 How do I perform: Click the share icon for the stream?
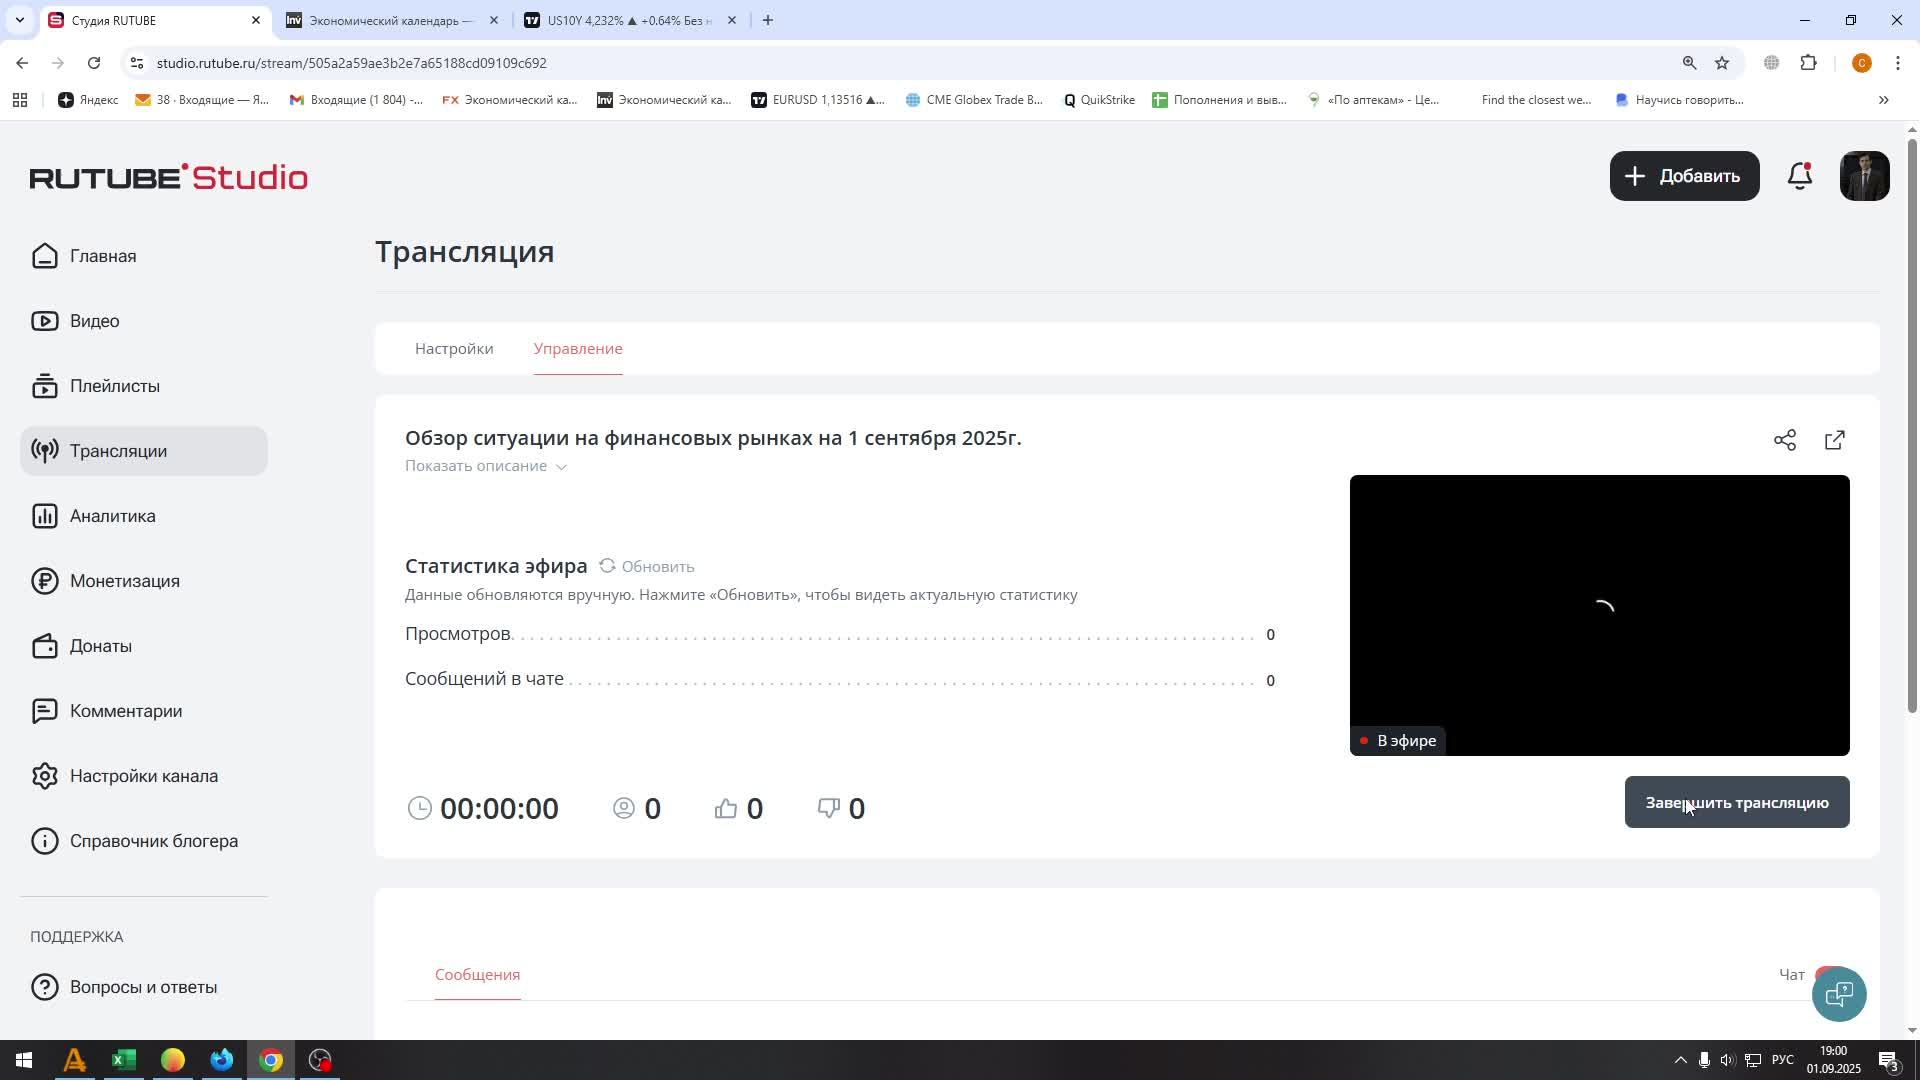1784,440
